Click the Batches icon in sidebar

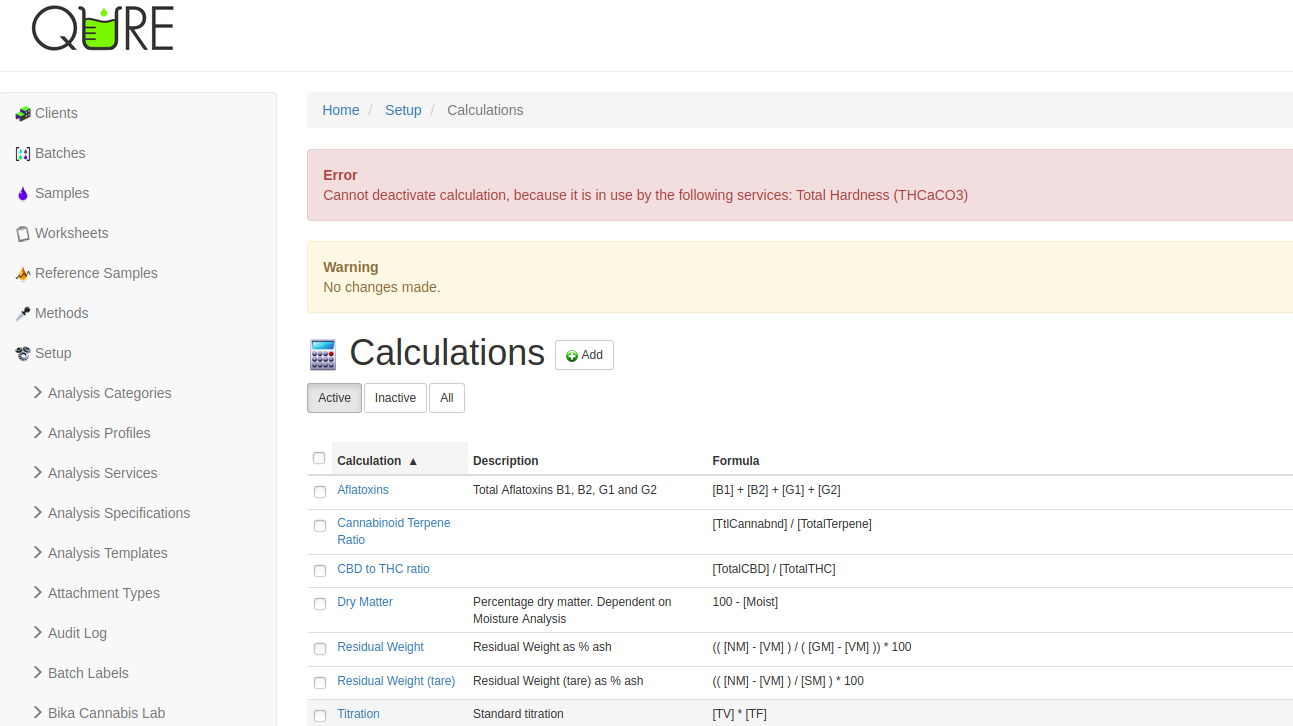23,154
